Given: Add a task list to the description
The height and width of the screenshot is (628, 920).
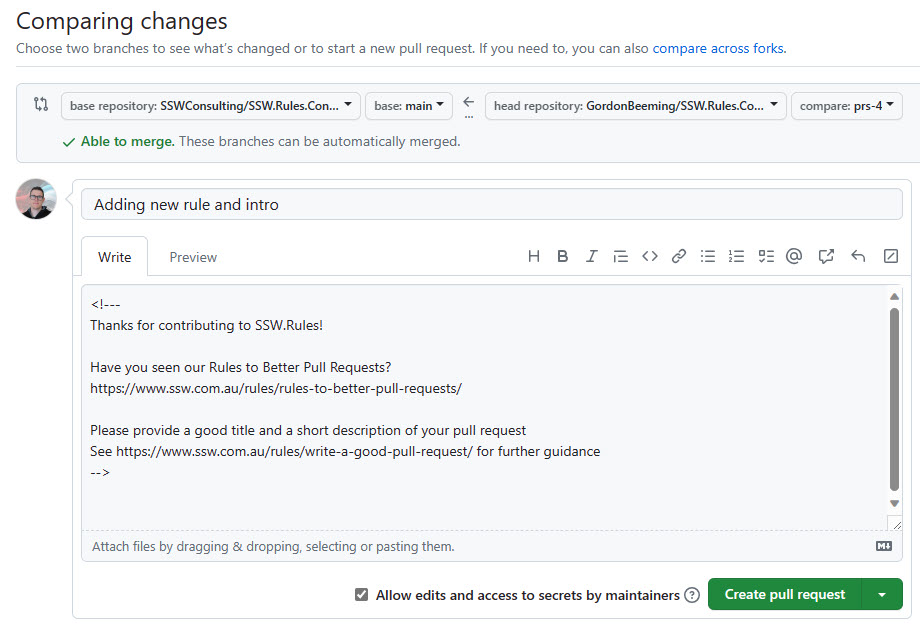Looking at the screenshot, I should pyautogui.click(x=766, y=256).
